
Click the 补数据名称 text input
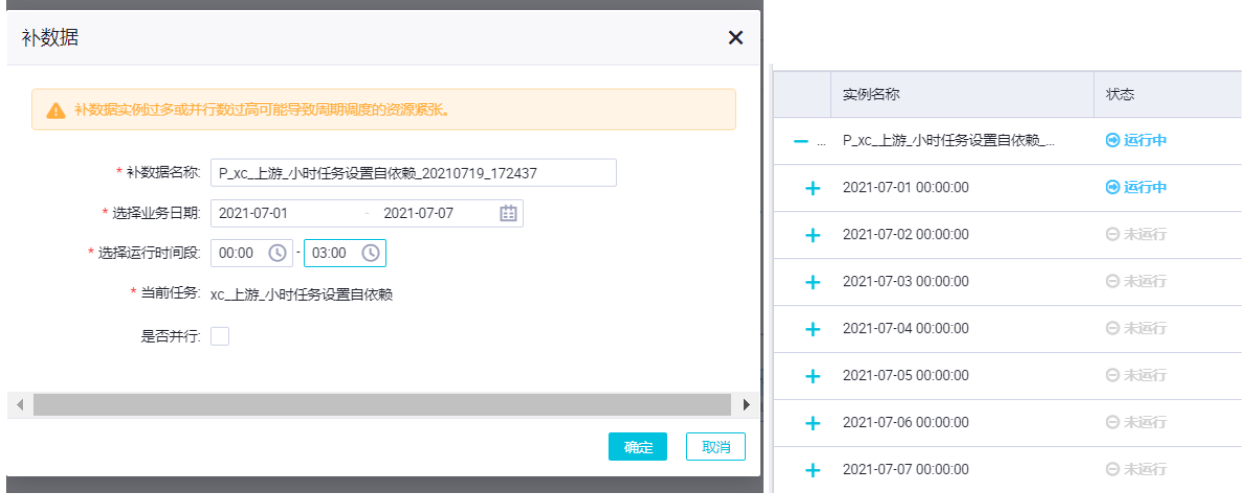pyautogui.click(x=413, y=172)
